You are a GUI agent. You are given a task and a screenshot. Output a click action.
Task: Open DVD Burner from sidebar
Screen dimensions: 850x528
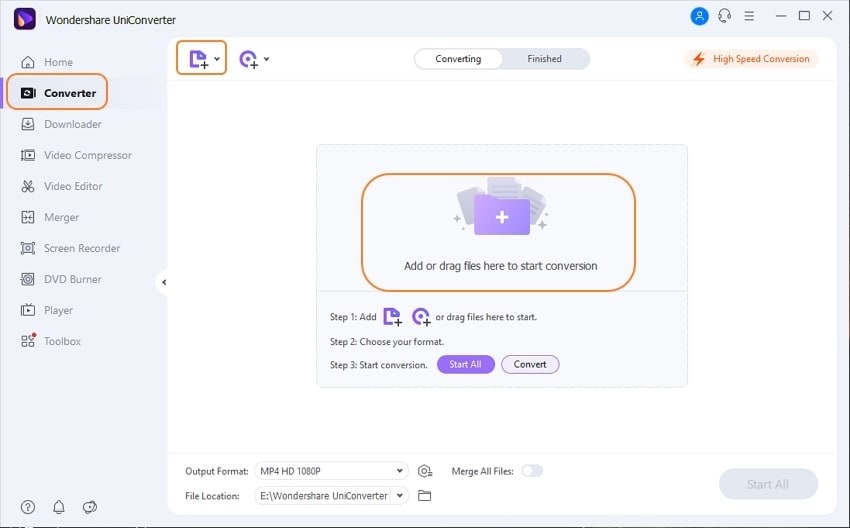(x=61, y=279)
